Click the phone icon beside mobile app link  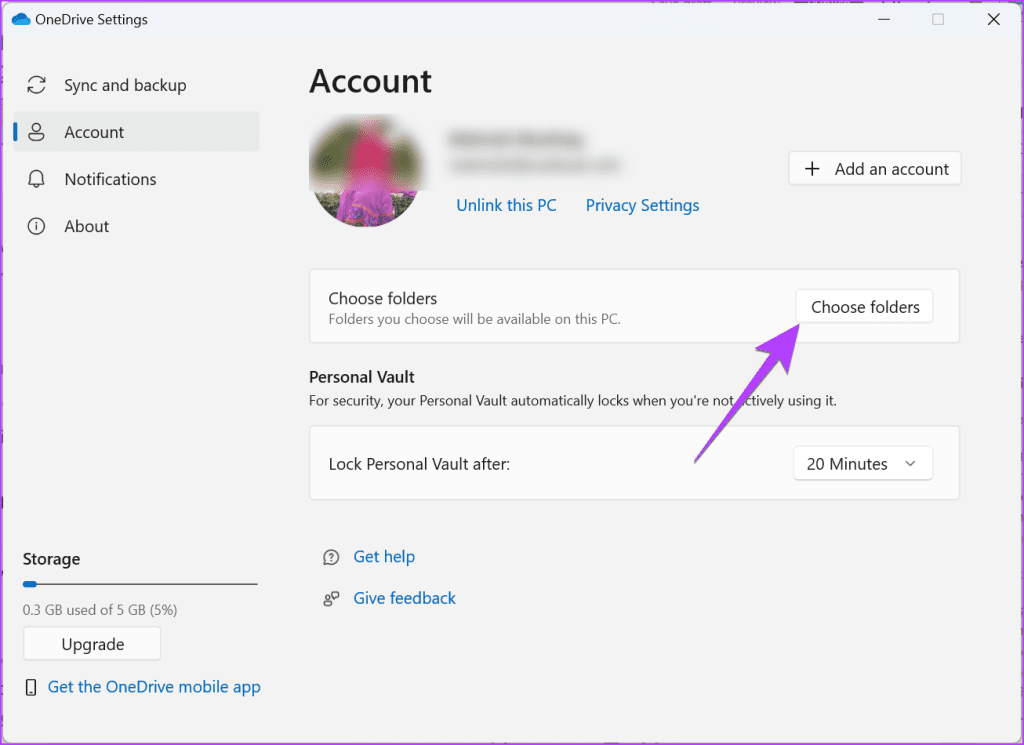click(x=31, y=687)
